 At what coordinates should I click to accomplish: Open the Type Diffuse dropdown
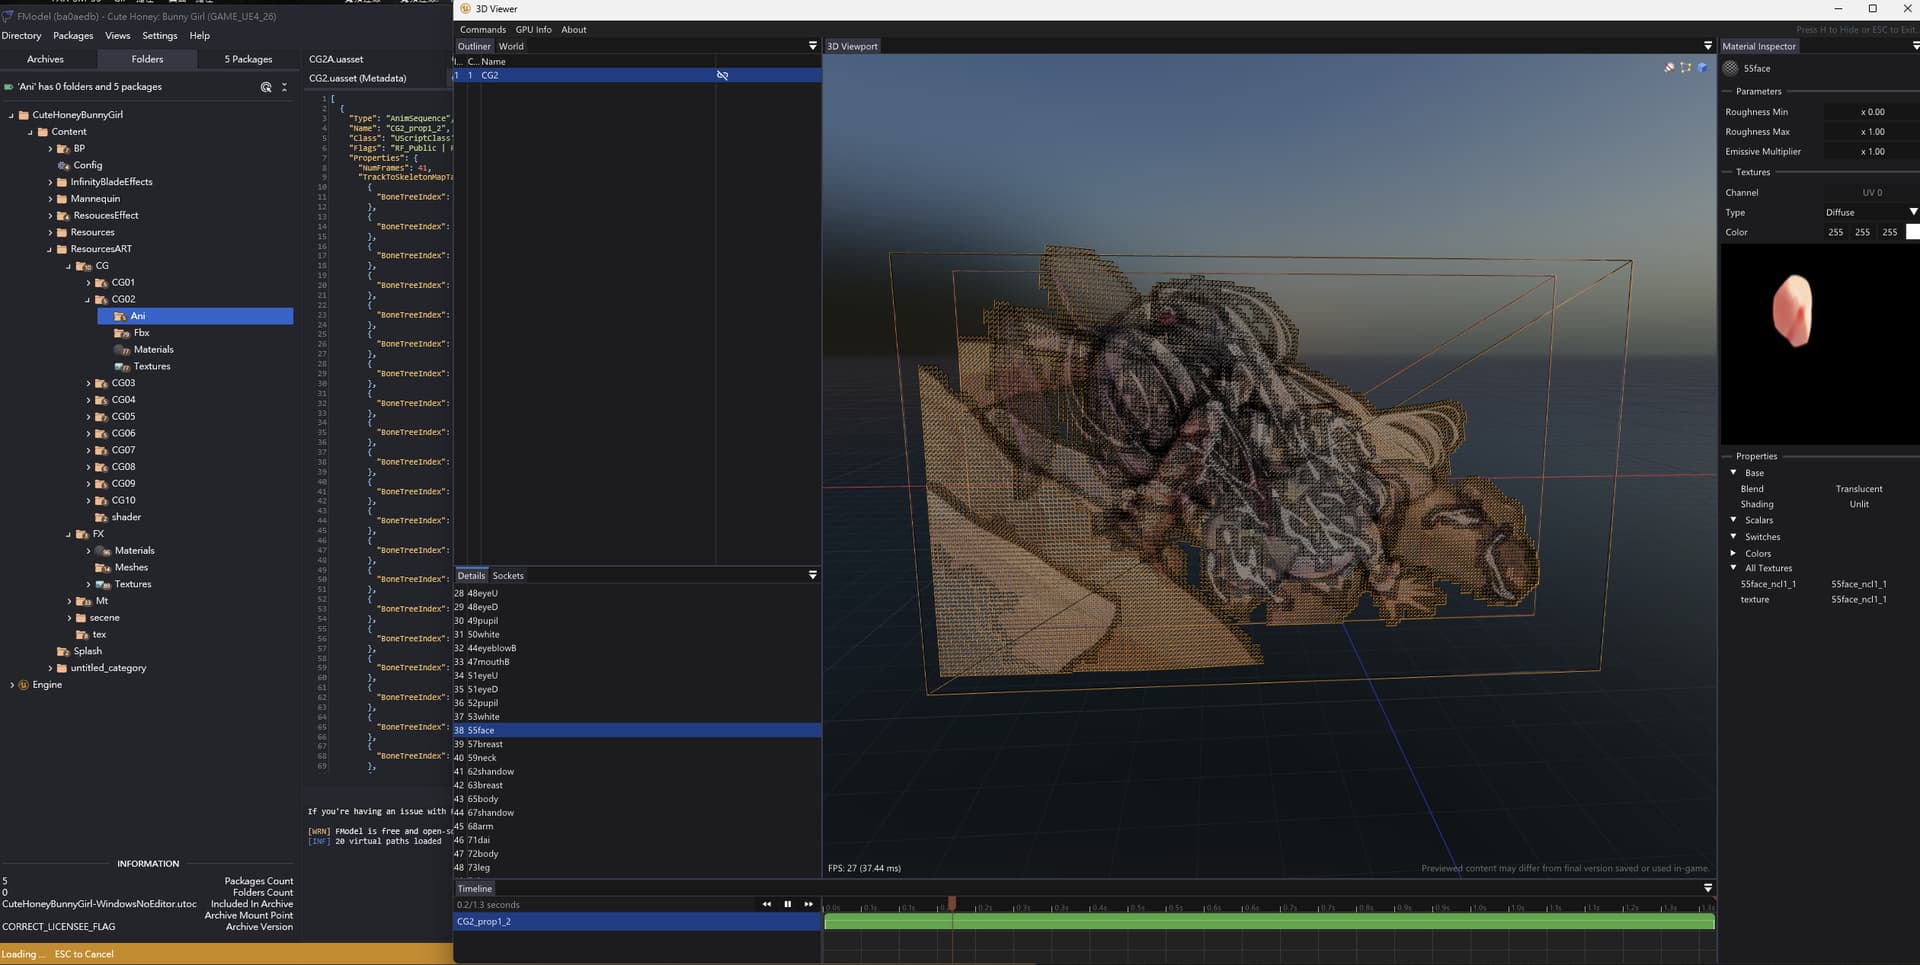tap(1870, 212)
